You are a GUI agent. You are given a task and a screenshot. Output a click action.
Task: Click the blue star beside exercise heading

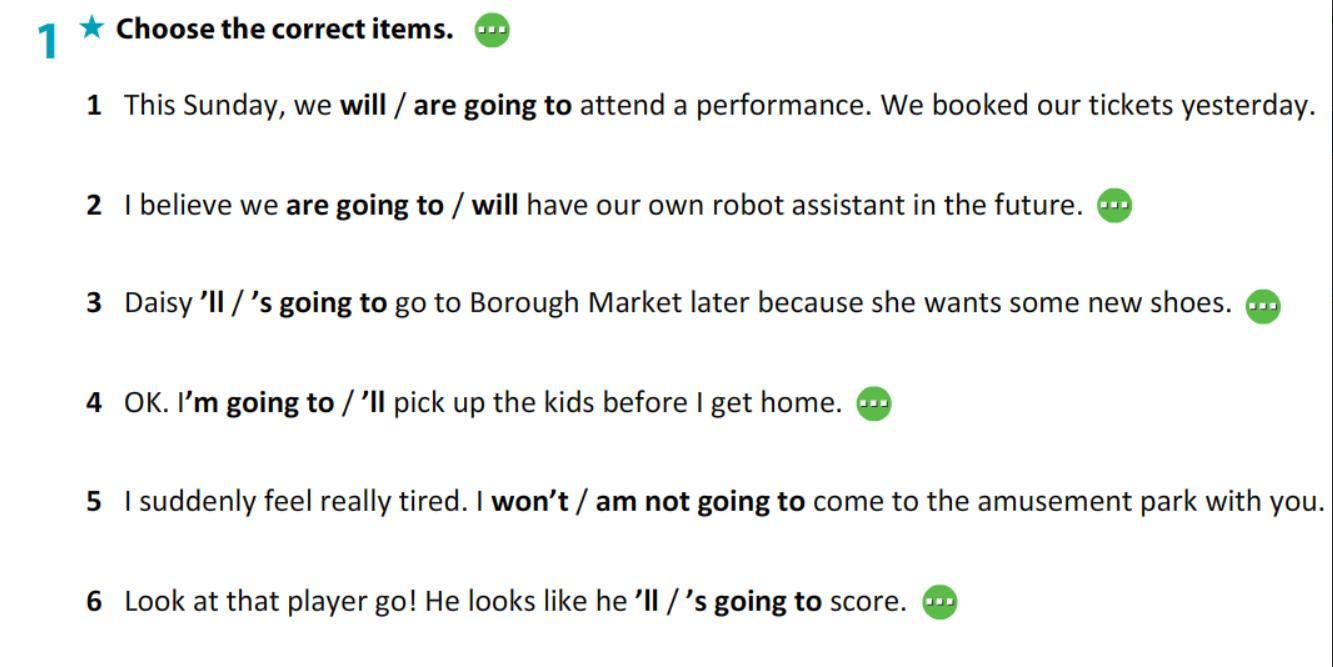pyautogui.click(x=92, y=27)
